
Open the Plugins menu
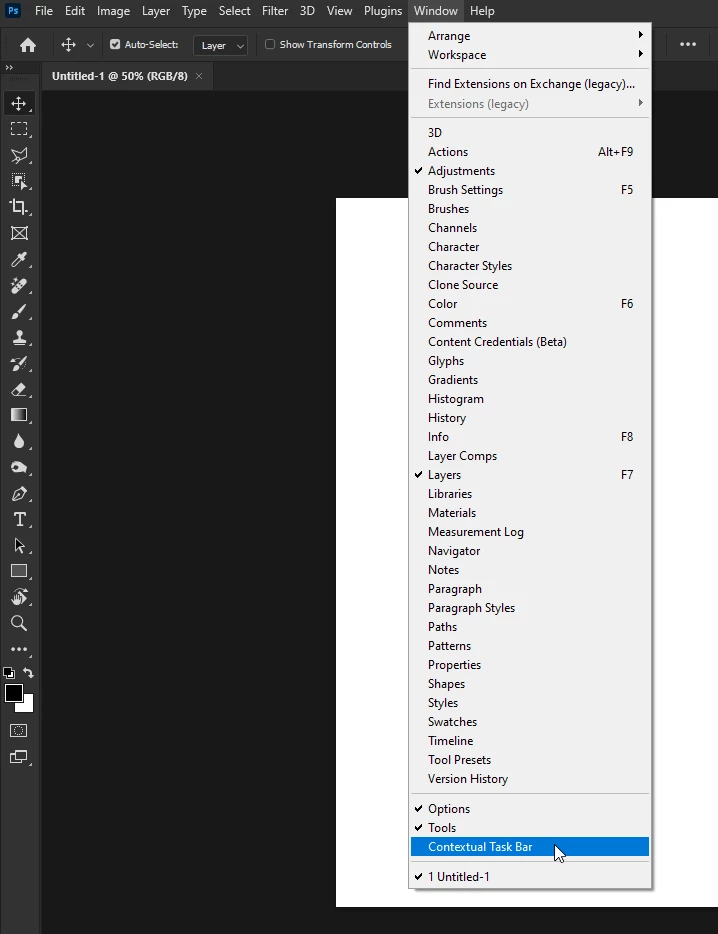[x=383, y=11]
